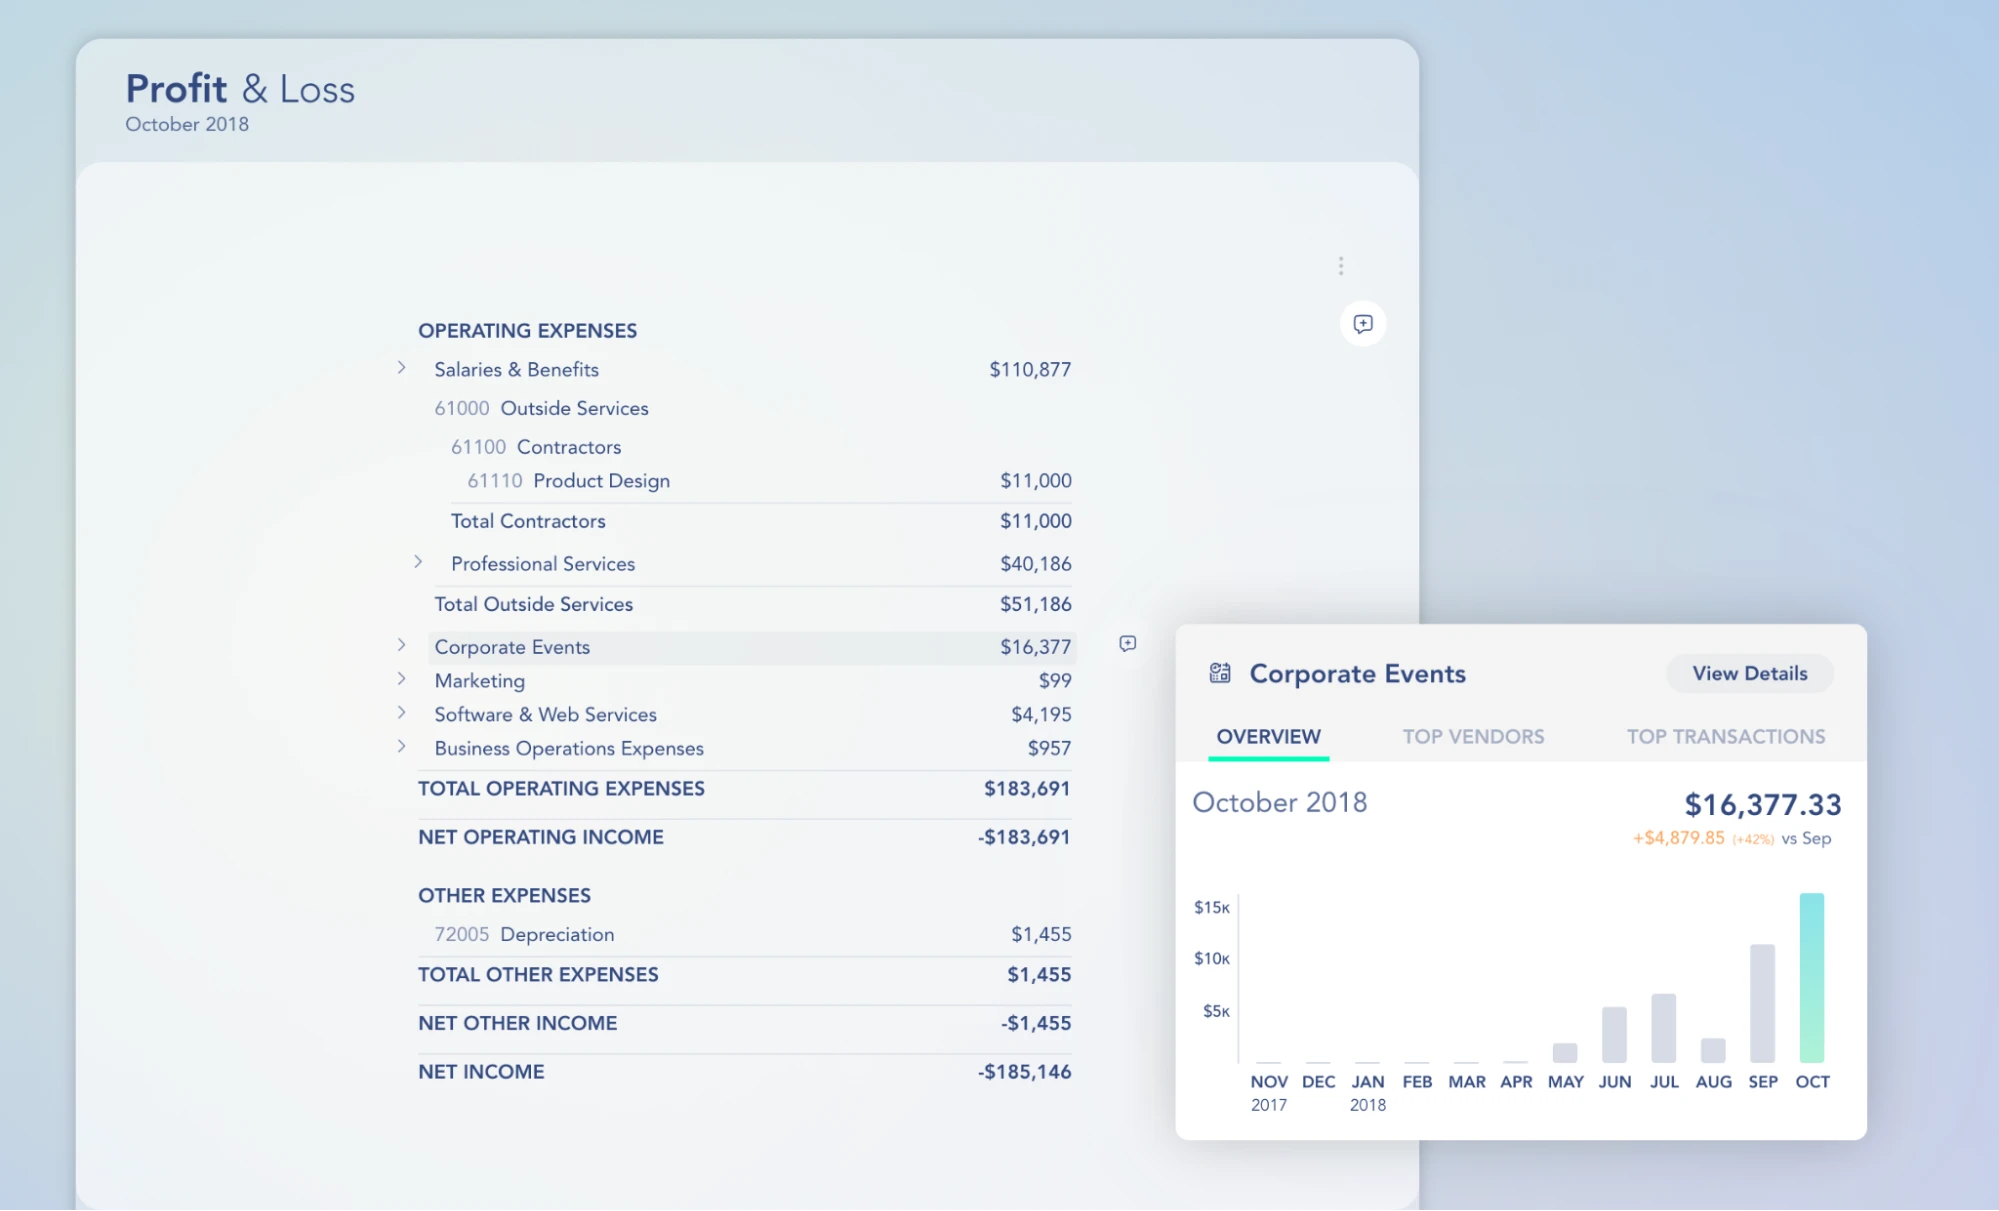This screenshot has height=1211, width=1999.
Task: Open the Top Transactions tab
Action: 1725,737
